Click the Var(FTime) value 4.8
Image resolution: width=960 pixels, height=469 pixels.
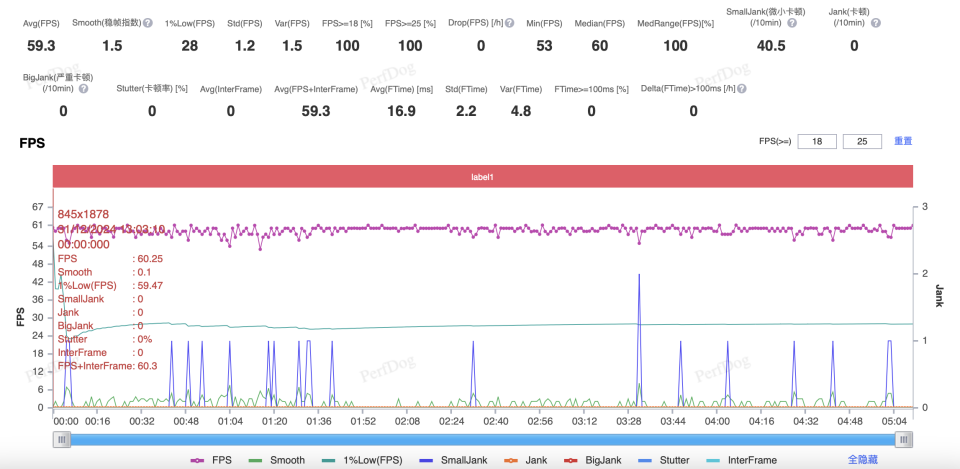pyautogui.click(x=521, y=111)
